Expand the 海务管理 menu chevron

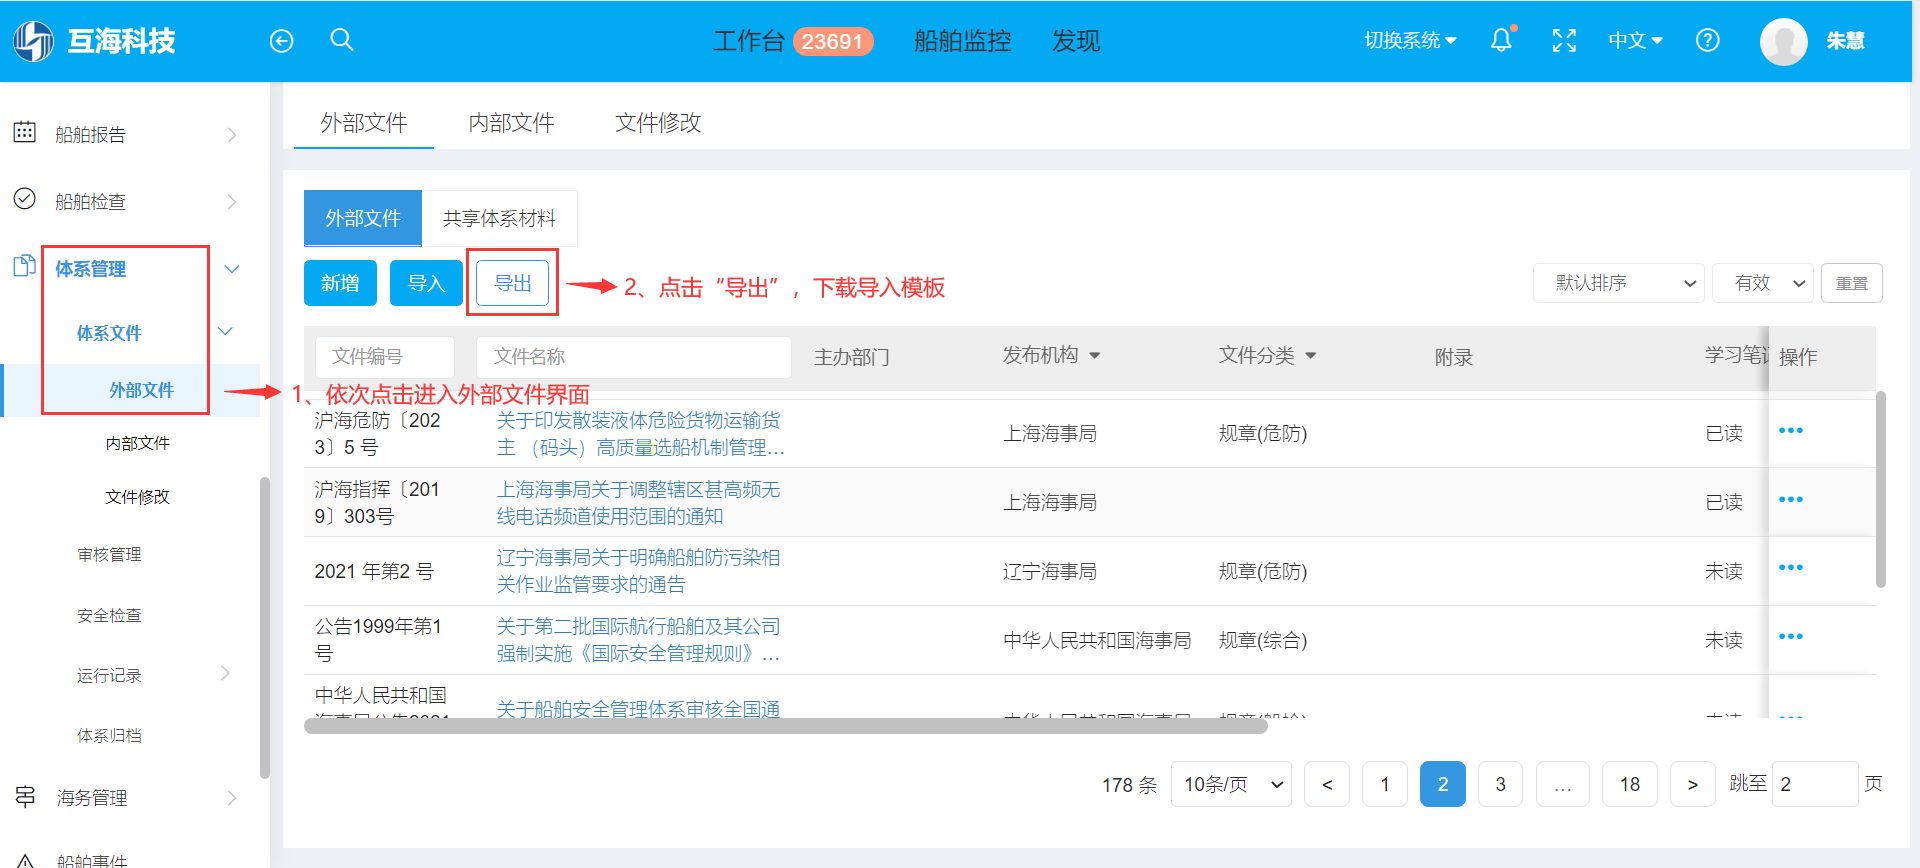point(232,798)
